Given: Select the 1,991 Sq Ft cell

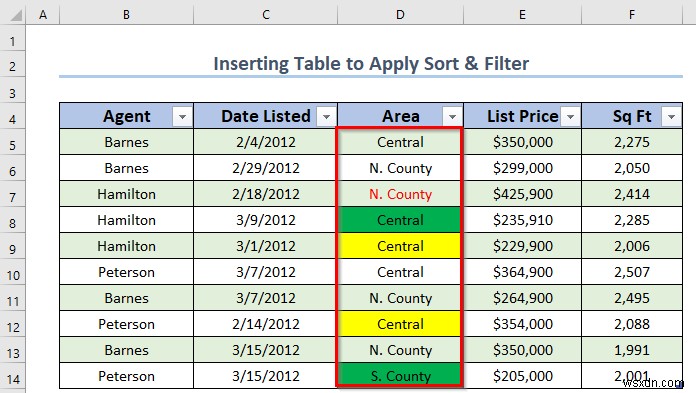Looking at the screenshot, I should [x=632, y=350].
